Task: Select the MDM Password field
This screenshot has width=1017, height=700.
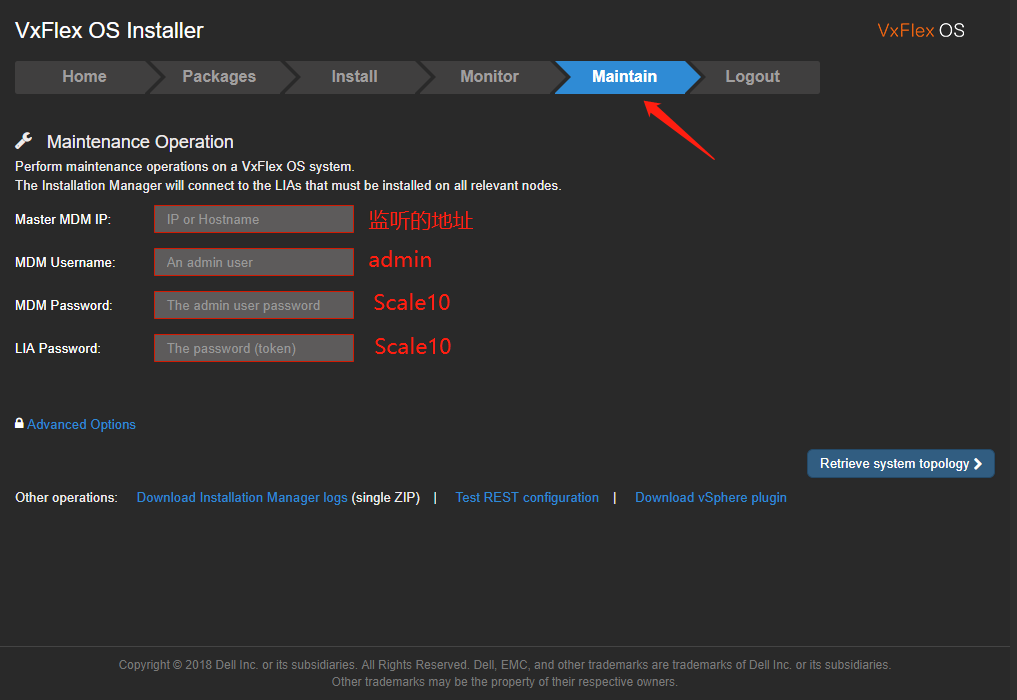Action: pos(254,305)
